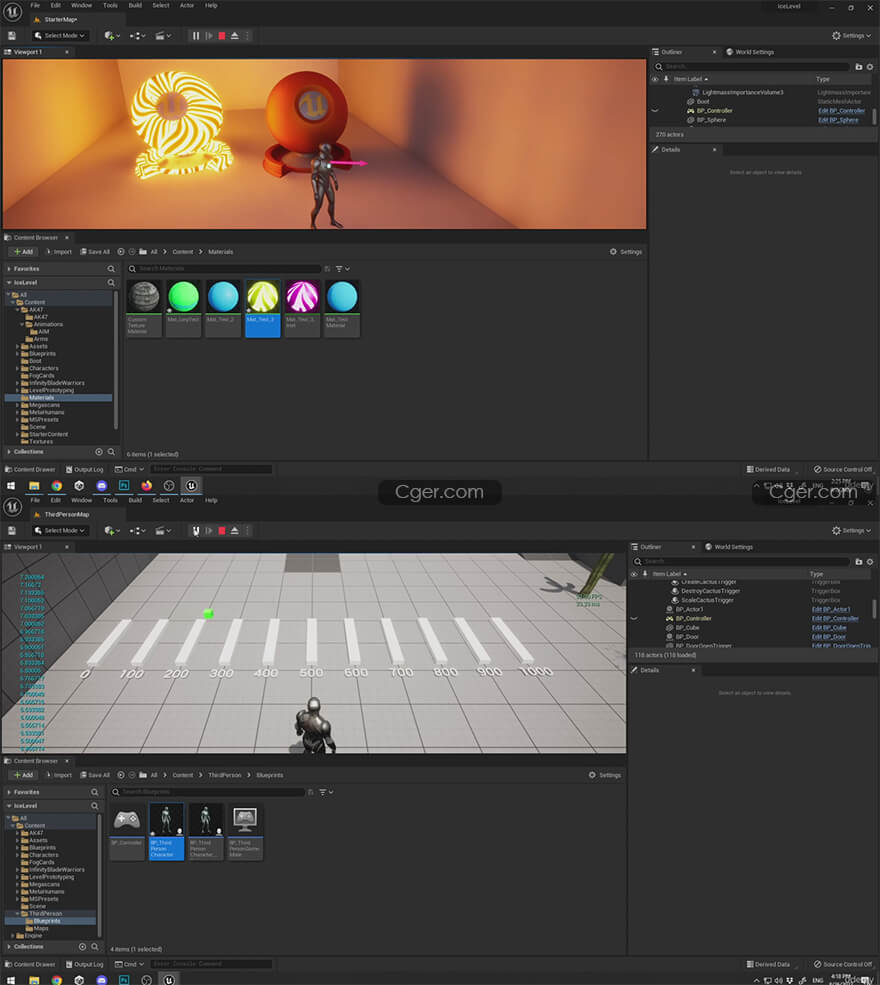This screenshot has height=985, width=880.
Task: Click save icon in StarterMap toolbar
Action: [11, 36]
